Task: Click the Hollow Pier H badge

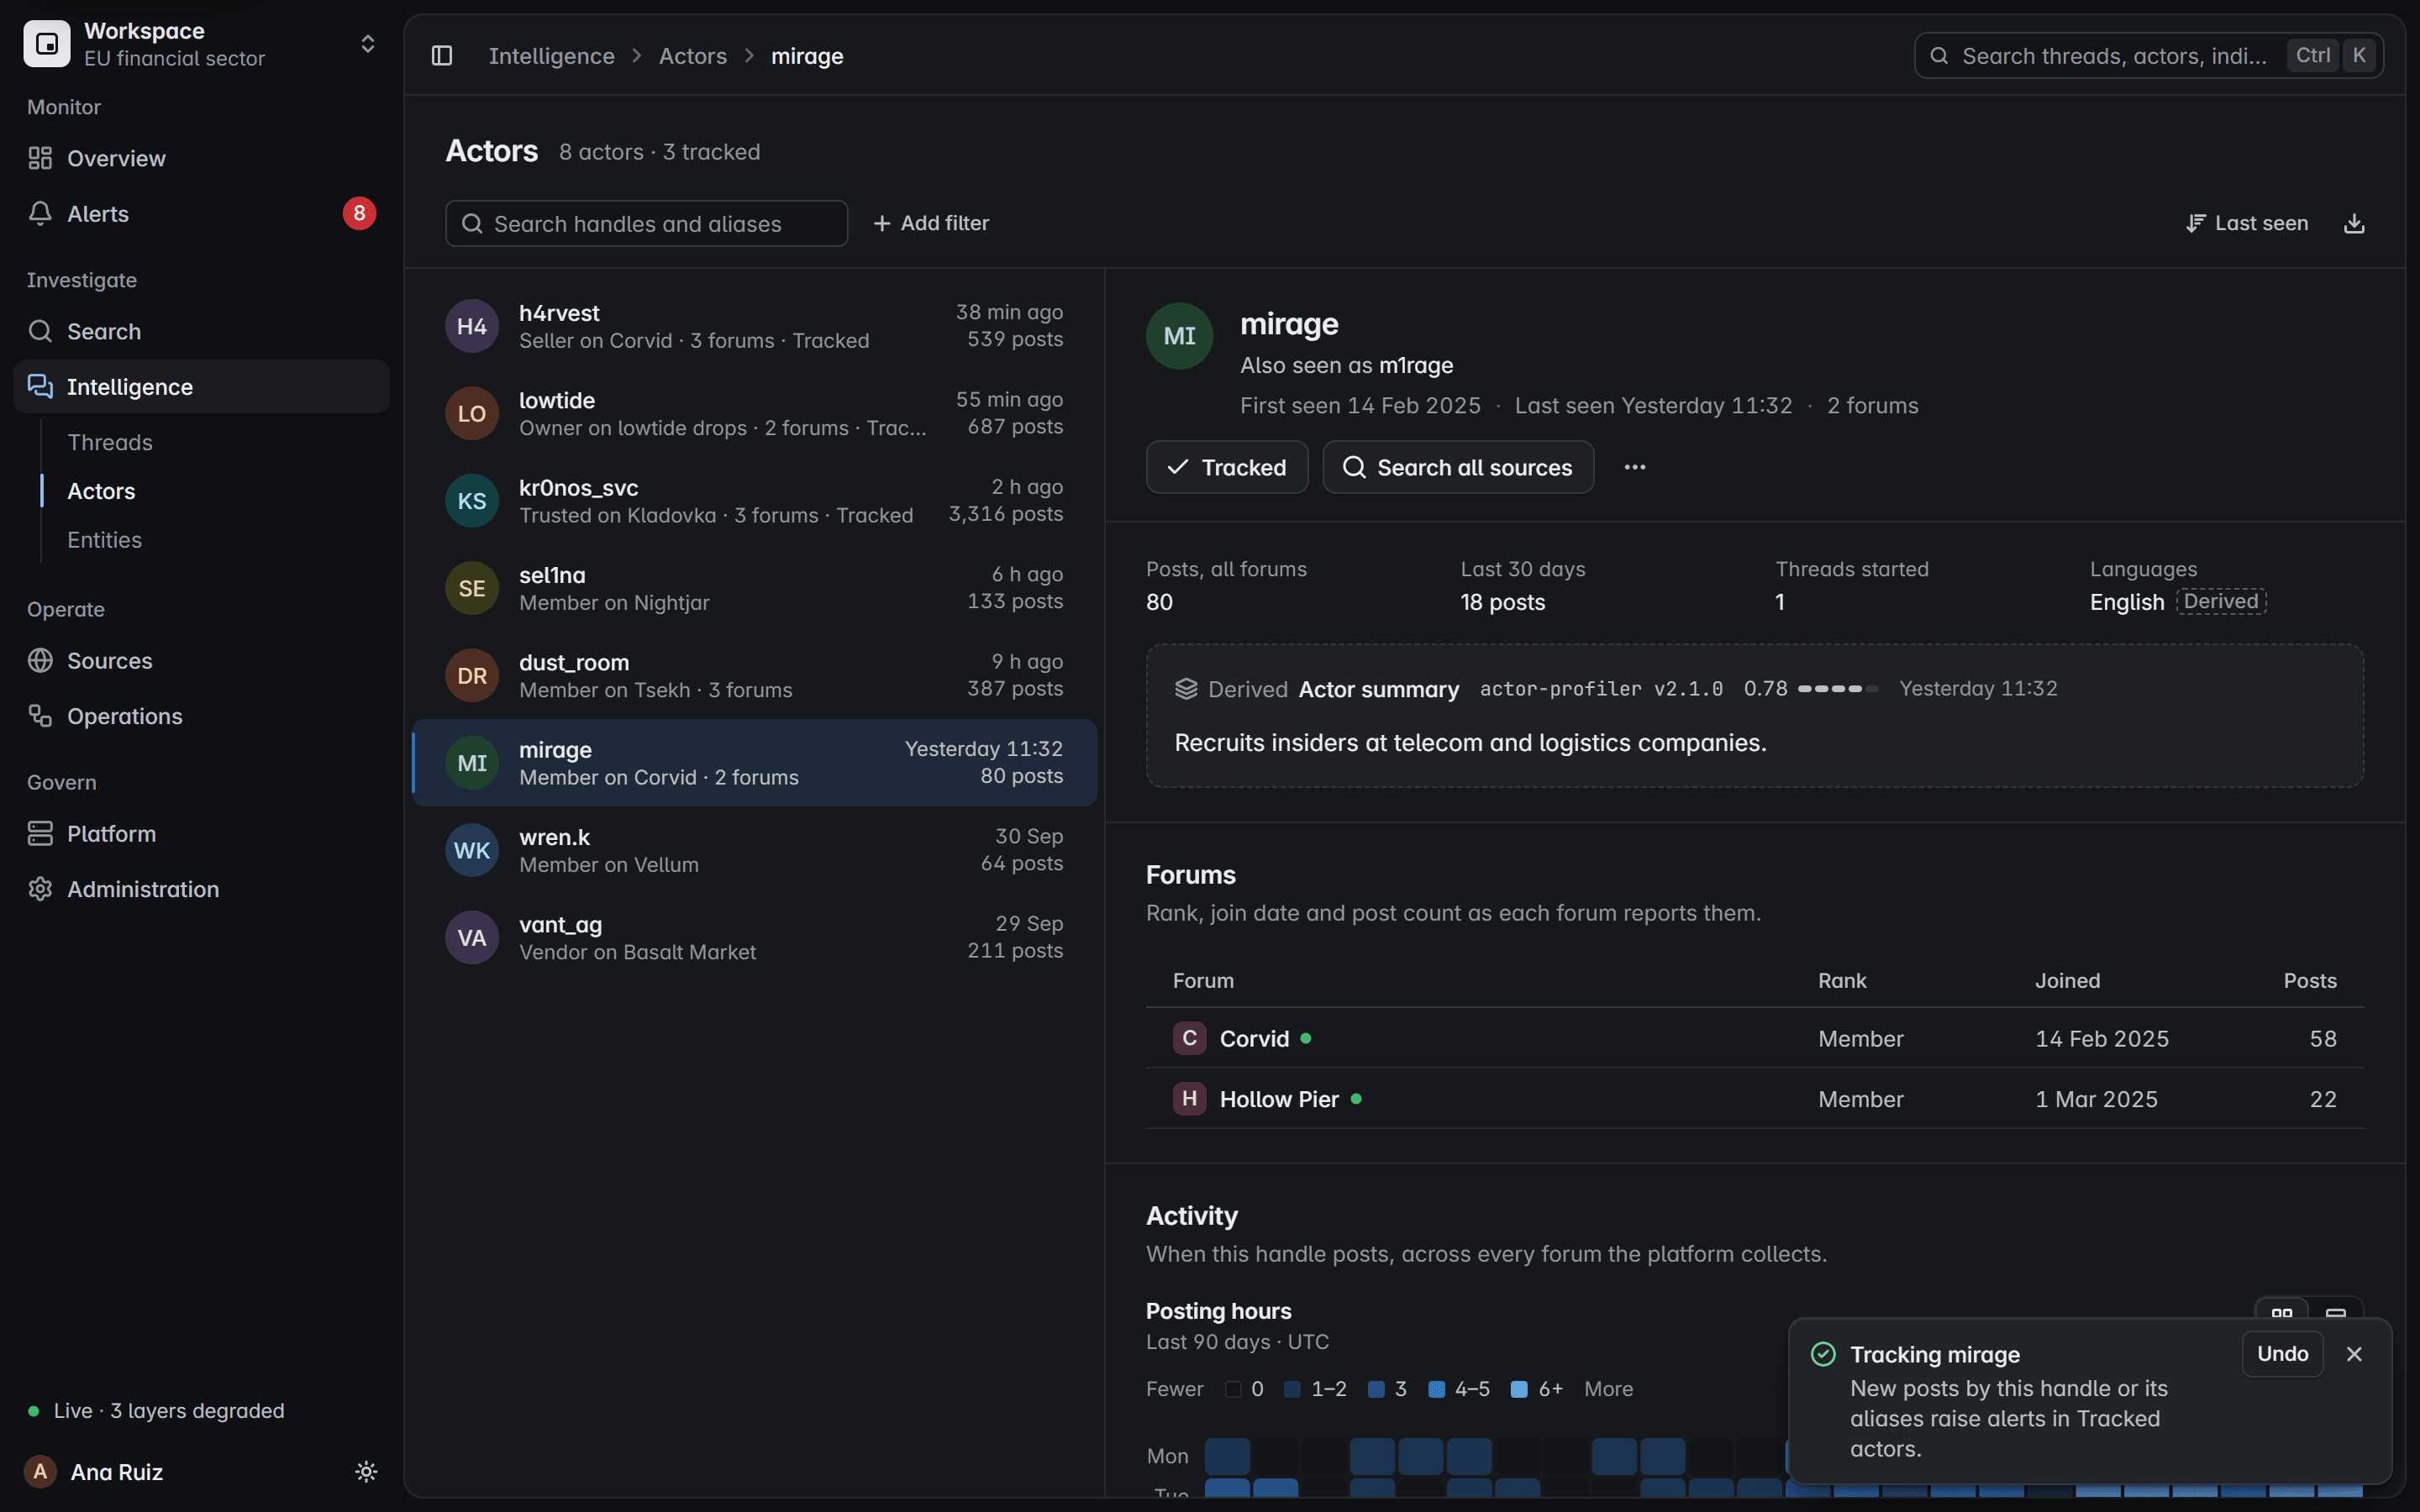Action: coord(1189,1098)
